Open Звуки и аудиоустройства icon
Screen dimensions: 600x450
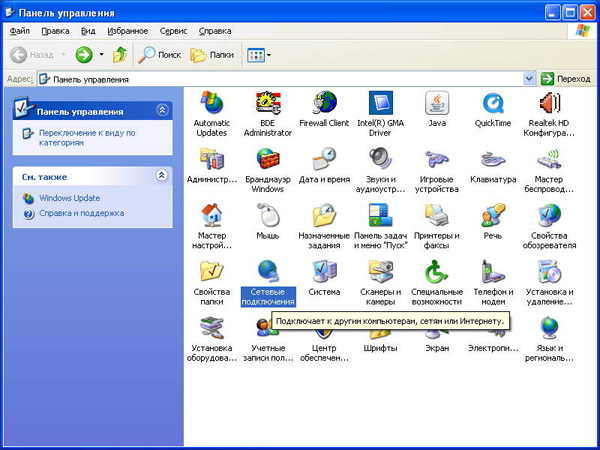380,159
